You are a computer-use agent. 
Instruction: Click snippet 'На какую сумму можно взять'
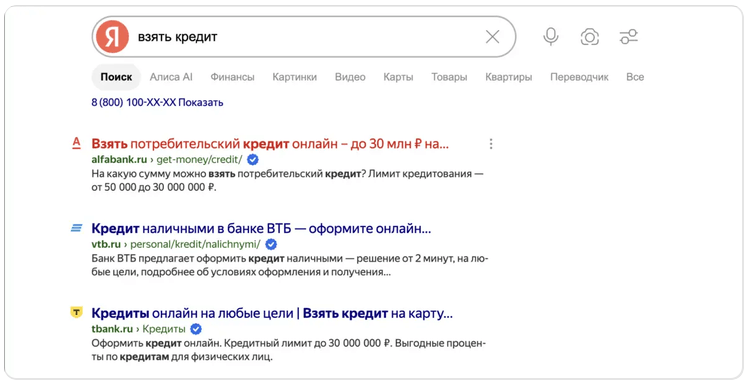[x=287, y=180]
